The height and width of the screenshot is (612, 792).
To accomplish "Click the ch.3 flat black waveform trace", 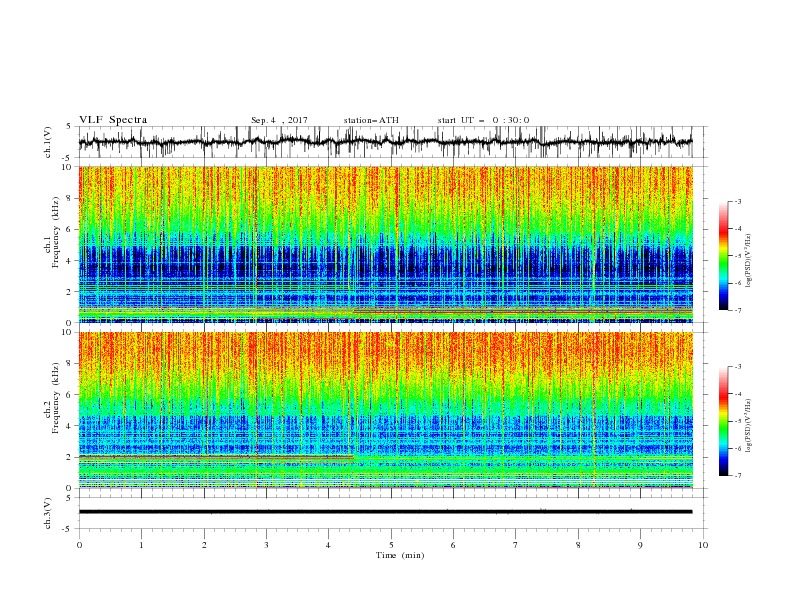I will [385, 512].
